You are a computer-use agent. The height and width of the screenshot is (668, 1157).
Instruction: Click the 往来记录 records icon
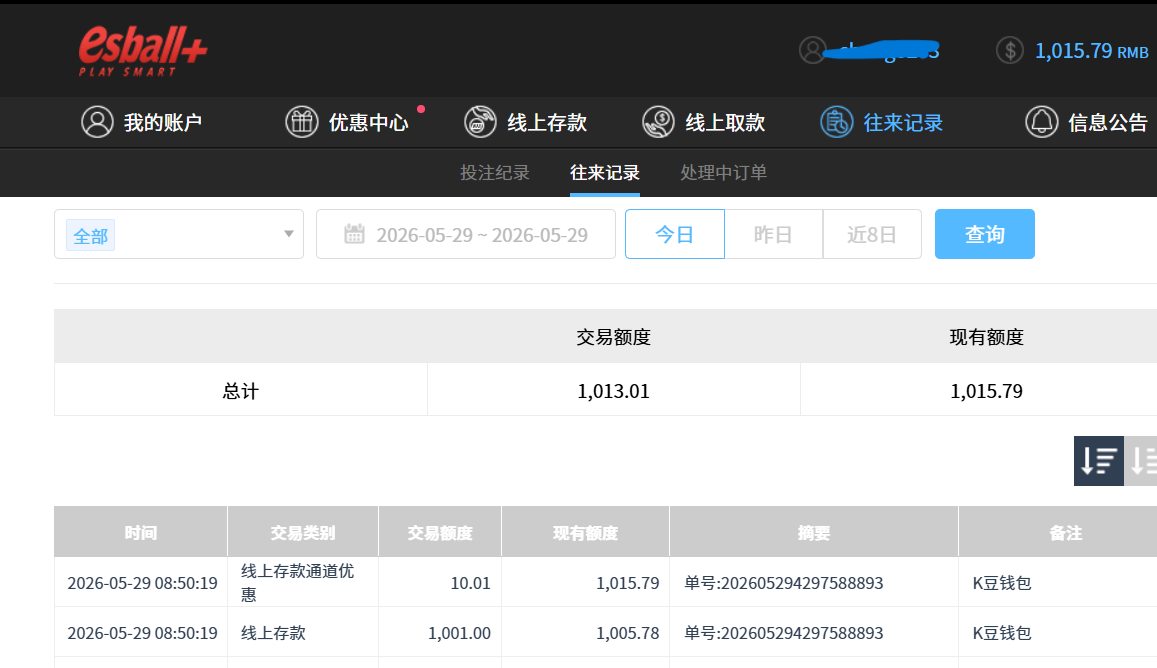[837, 122]
